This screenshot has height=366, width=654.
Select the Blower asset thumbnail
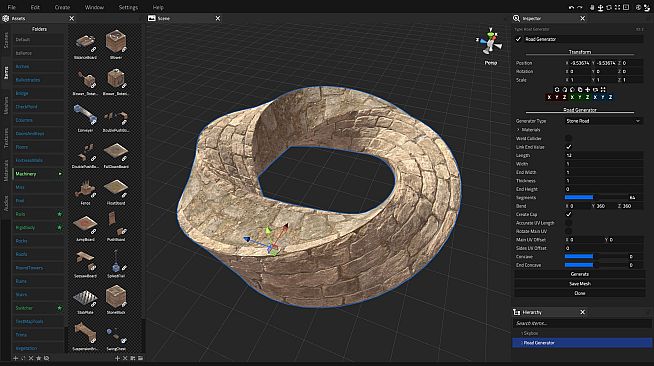point(116,42)
